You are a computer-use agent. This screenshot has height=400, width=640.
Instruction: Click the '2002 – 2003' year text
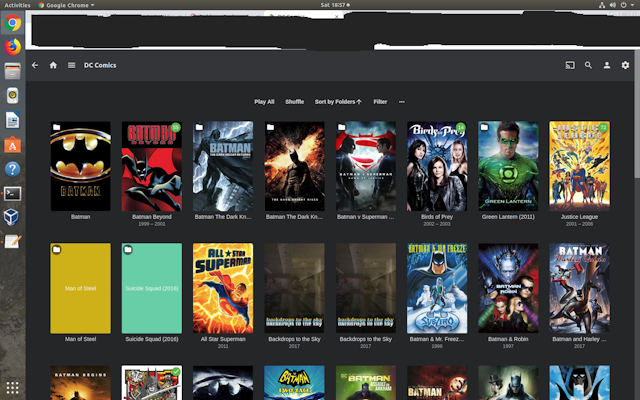point(437,224)
